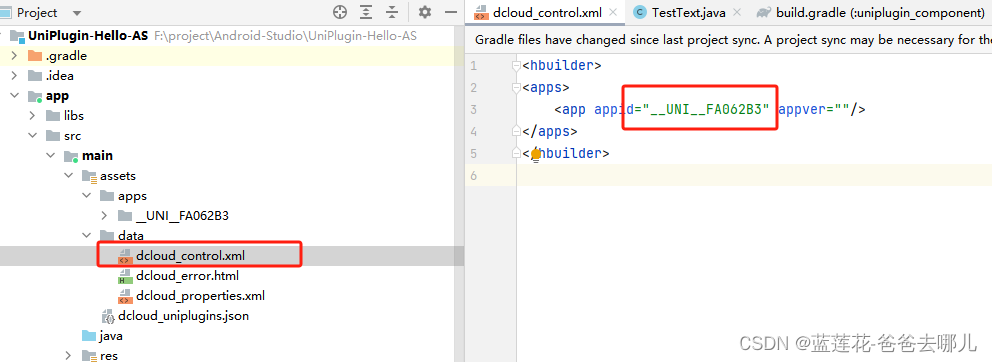Image resolution: width=992 pixels, height=362 pixels.
Task: Switch to the TestText.java tab
Action: tap(688, 12)
